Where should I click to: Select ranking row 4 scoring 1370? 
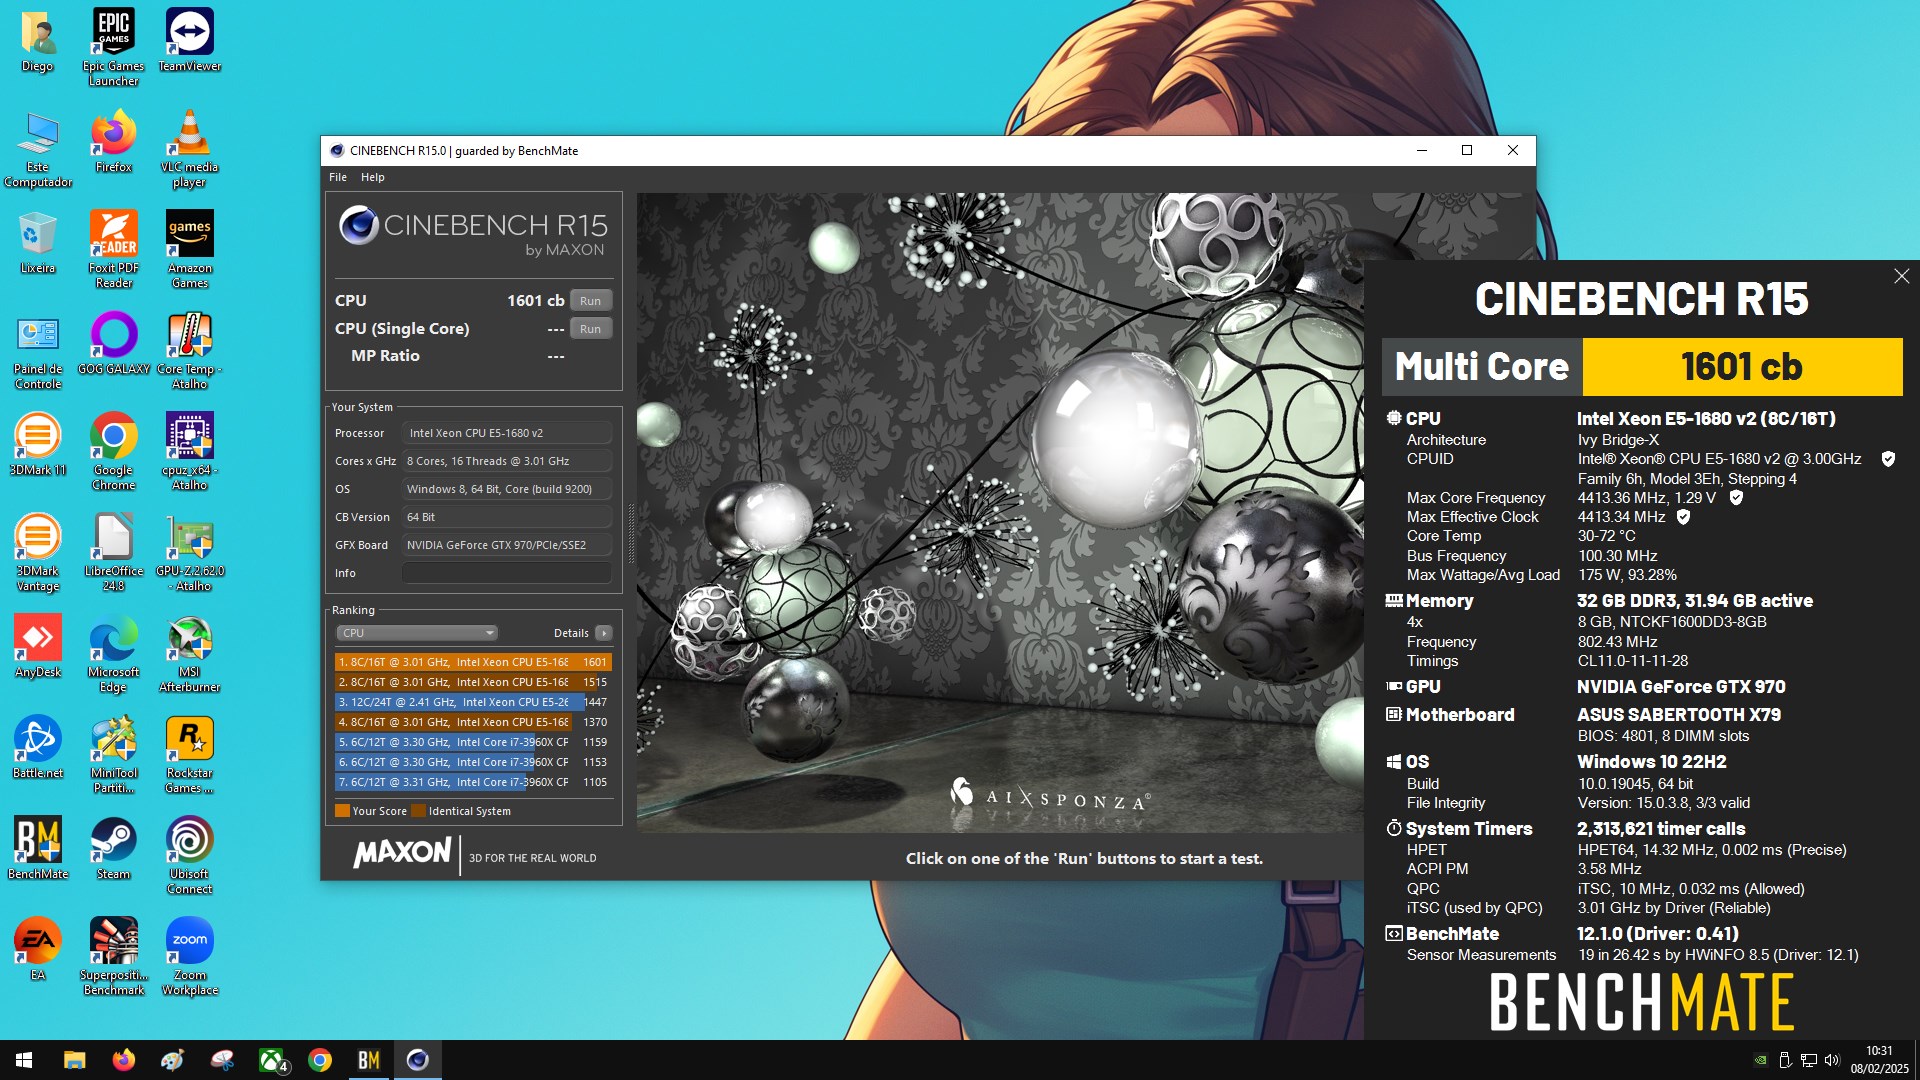[x=472, y=722]
